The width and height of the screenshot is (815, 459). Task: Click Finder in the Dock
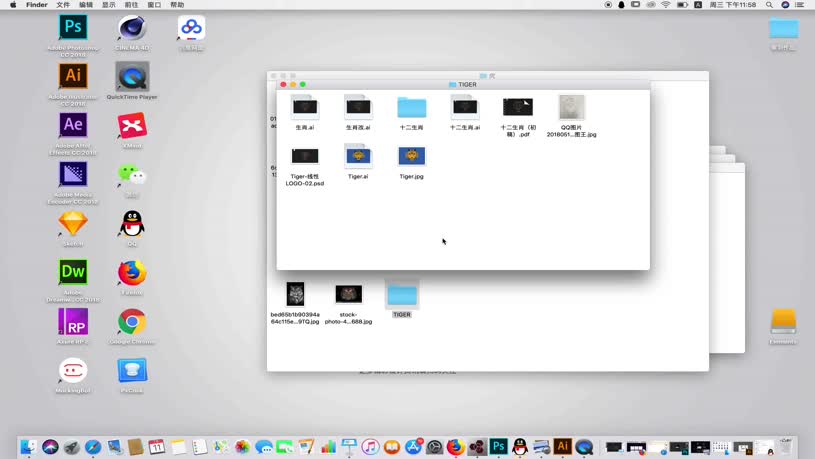point(28,447)
